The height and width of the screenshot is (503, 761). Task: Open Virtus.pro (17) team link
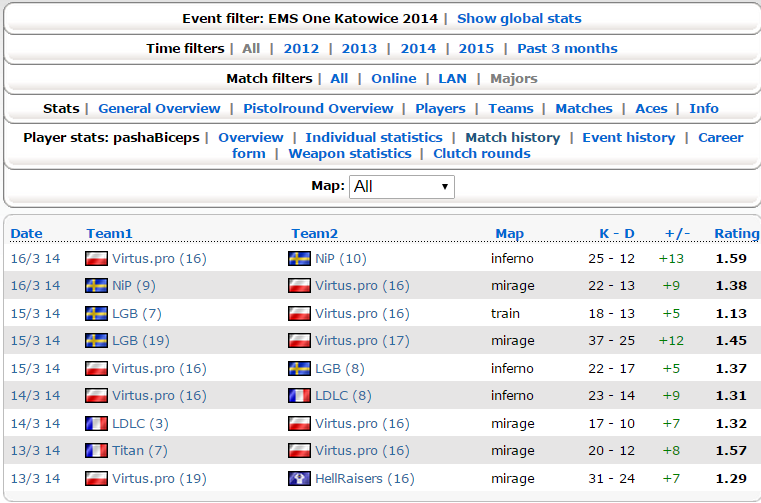pos(363,341)
